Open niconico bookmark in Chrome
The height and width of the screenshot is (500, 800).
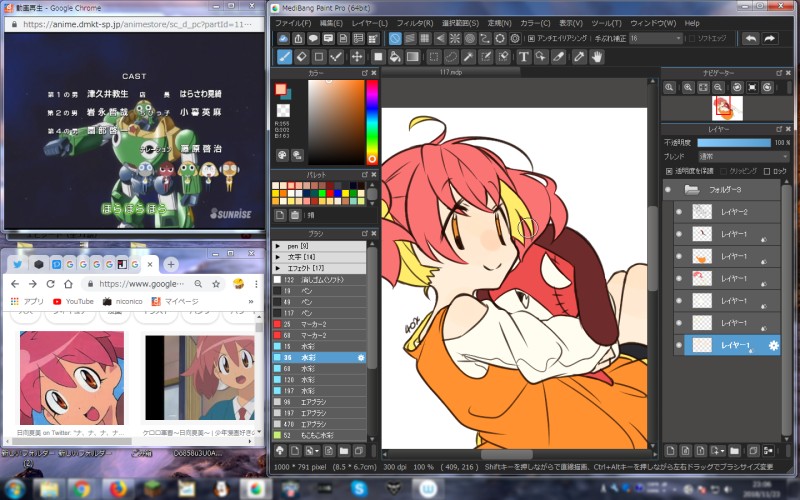[122, 302]
